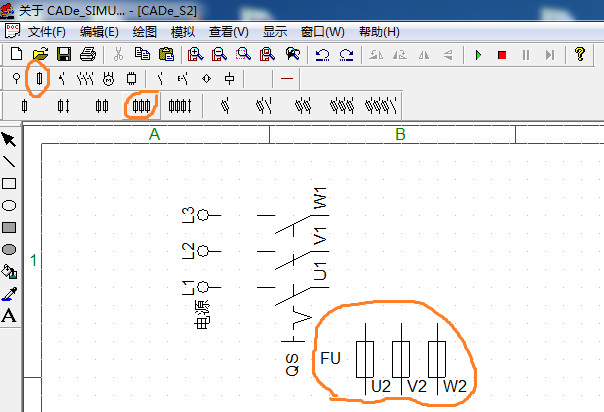
Task: Copy the selection with the copy icon
Action: point(142,54)
